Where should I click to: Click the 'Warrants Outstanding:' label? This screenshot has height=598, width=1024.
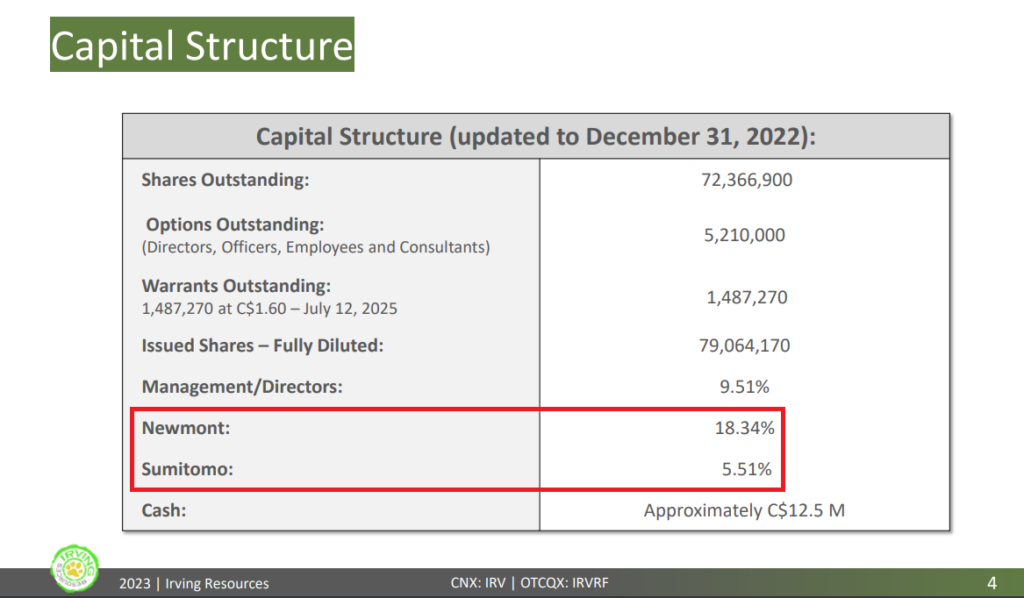click(x=236, y=286)
